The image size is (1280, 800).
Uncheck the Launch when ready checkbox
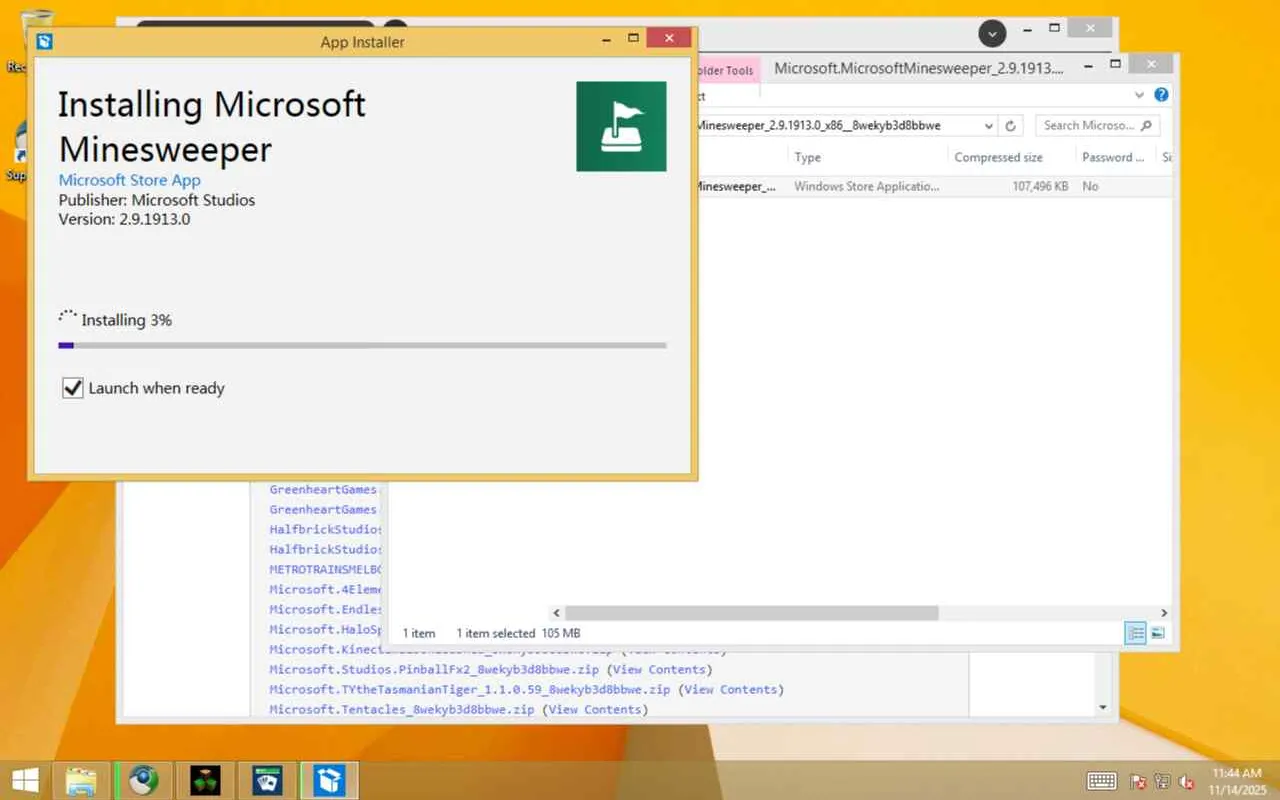[x=72, y=388]
